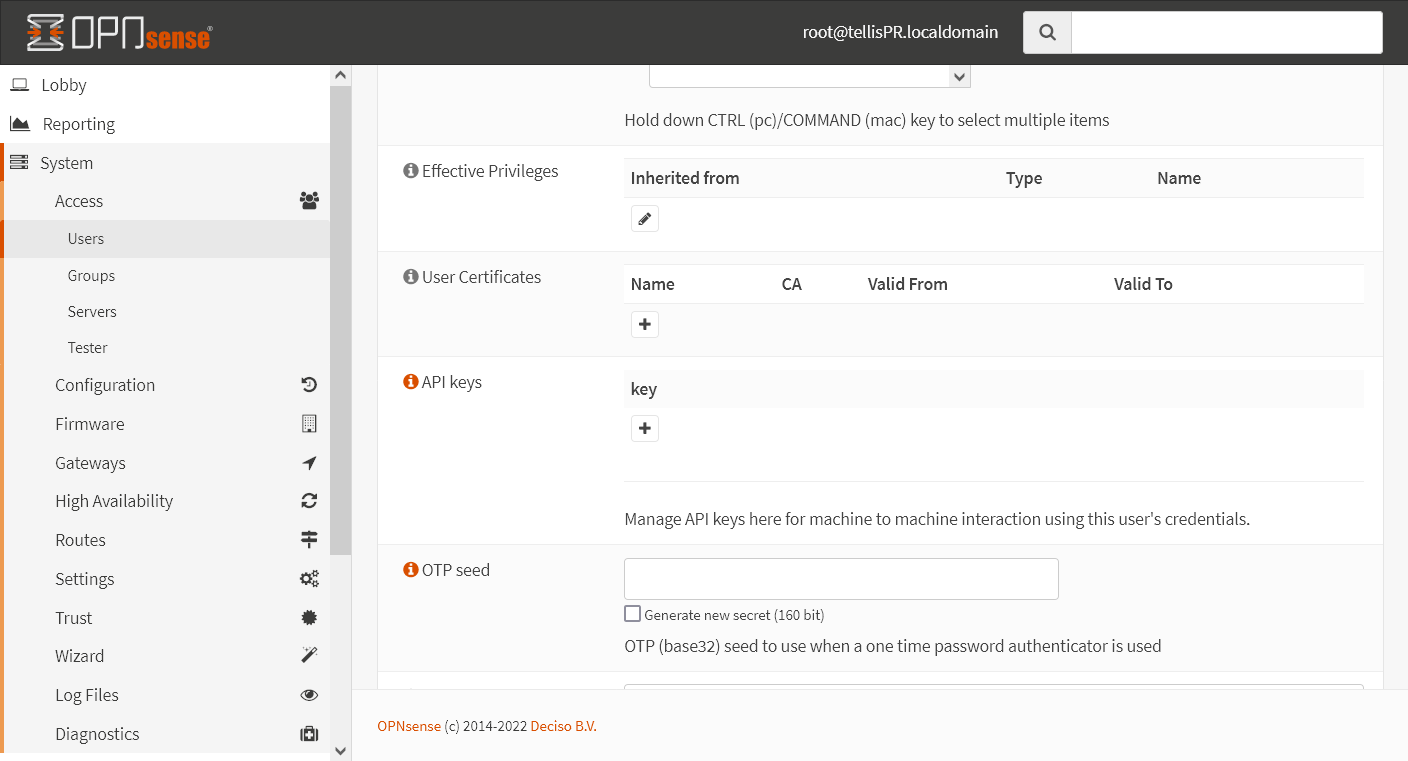Click the Gateways paper plane icon
Screen dimensions: 1408x761
point(309,462)
